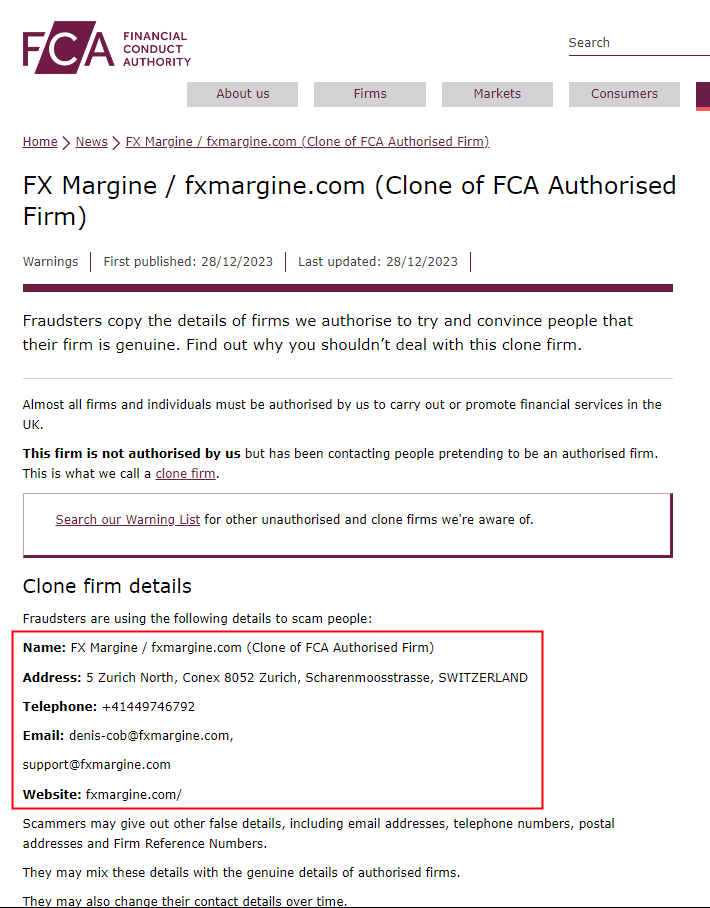710x908 pixels.
Task: Click the support@fxmargine.com email text
Action: [97, 765]
